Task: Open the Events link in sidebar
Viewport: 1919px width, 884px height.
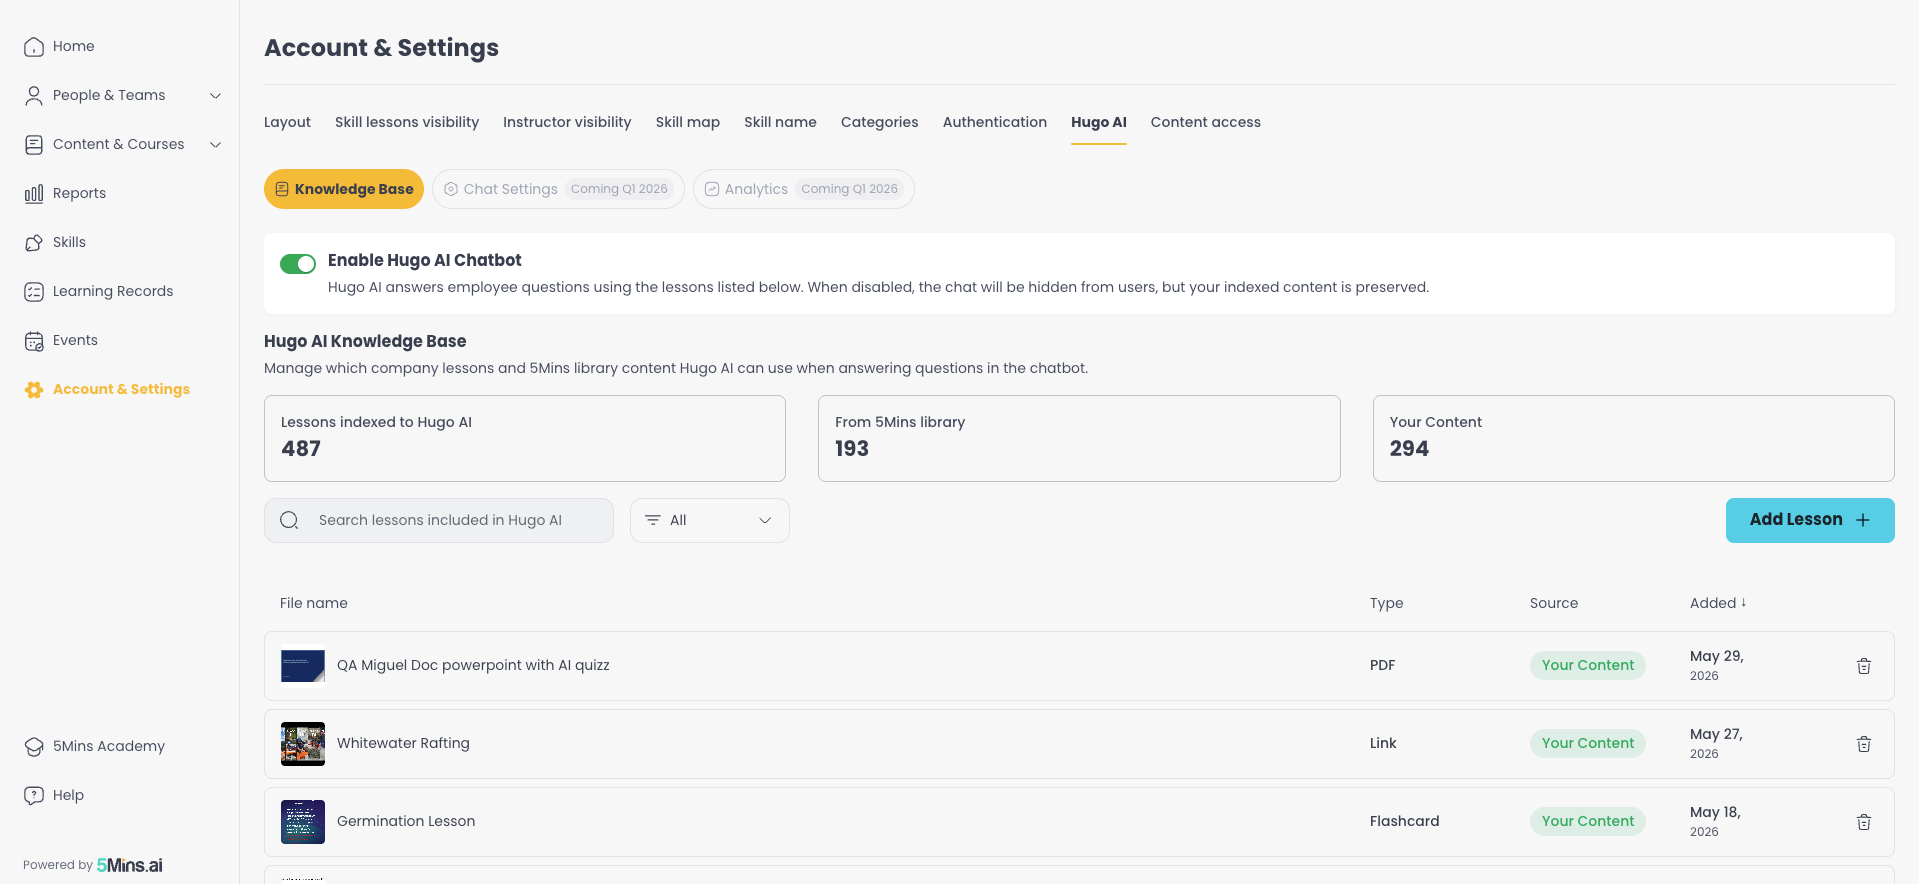Action: [75, 341]
